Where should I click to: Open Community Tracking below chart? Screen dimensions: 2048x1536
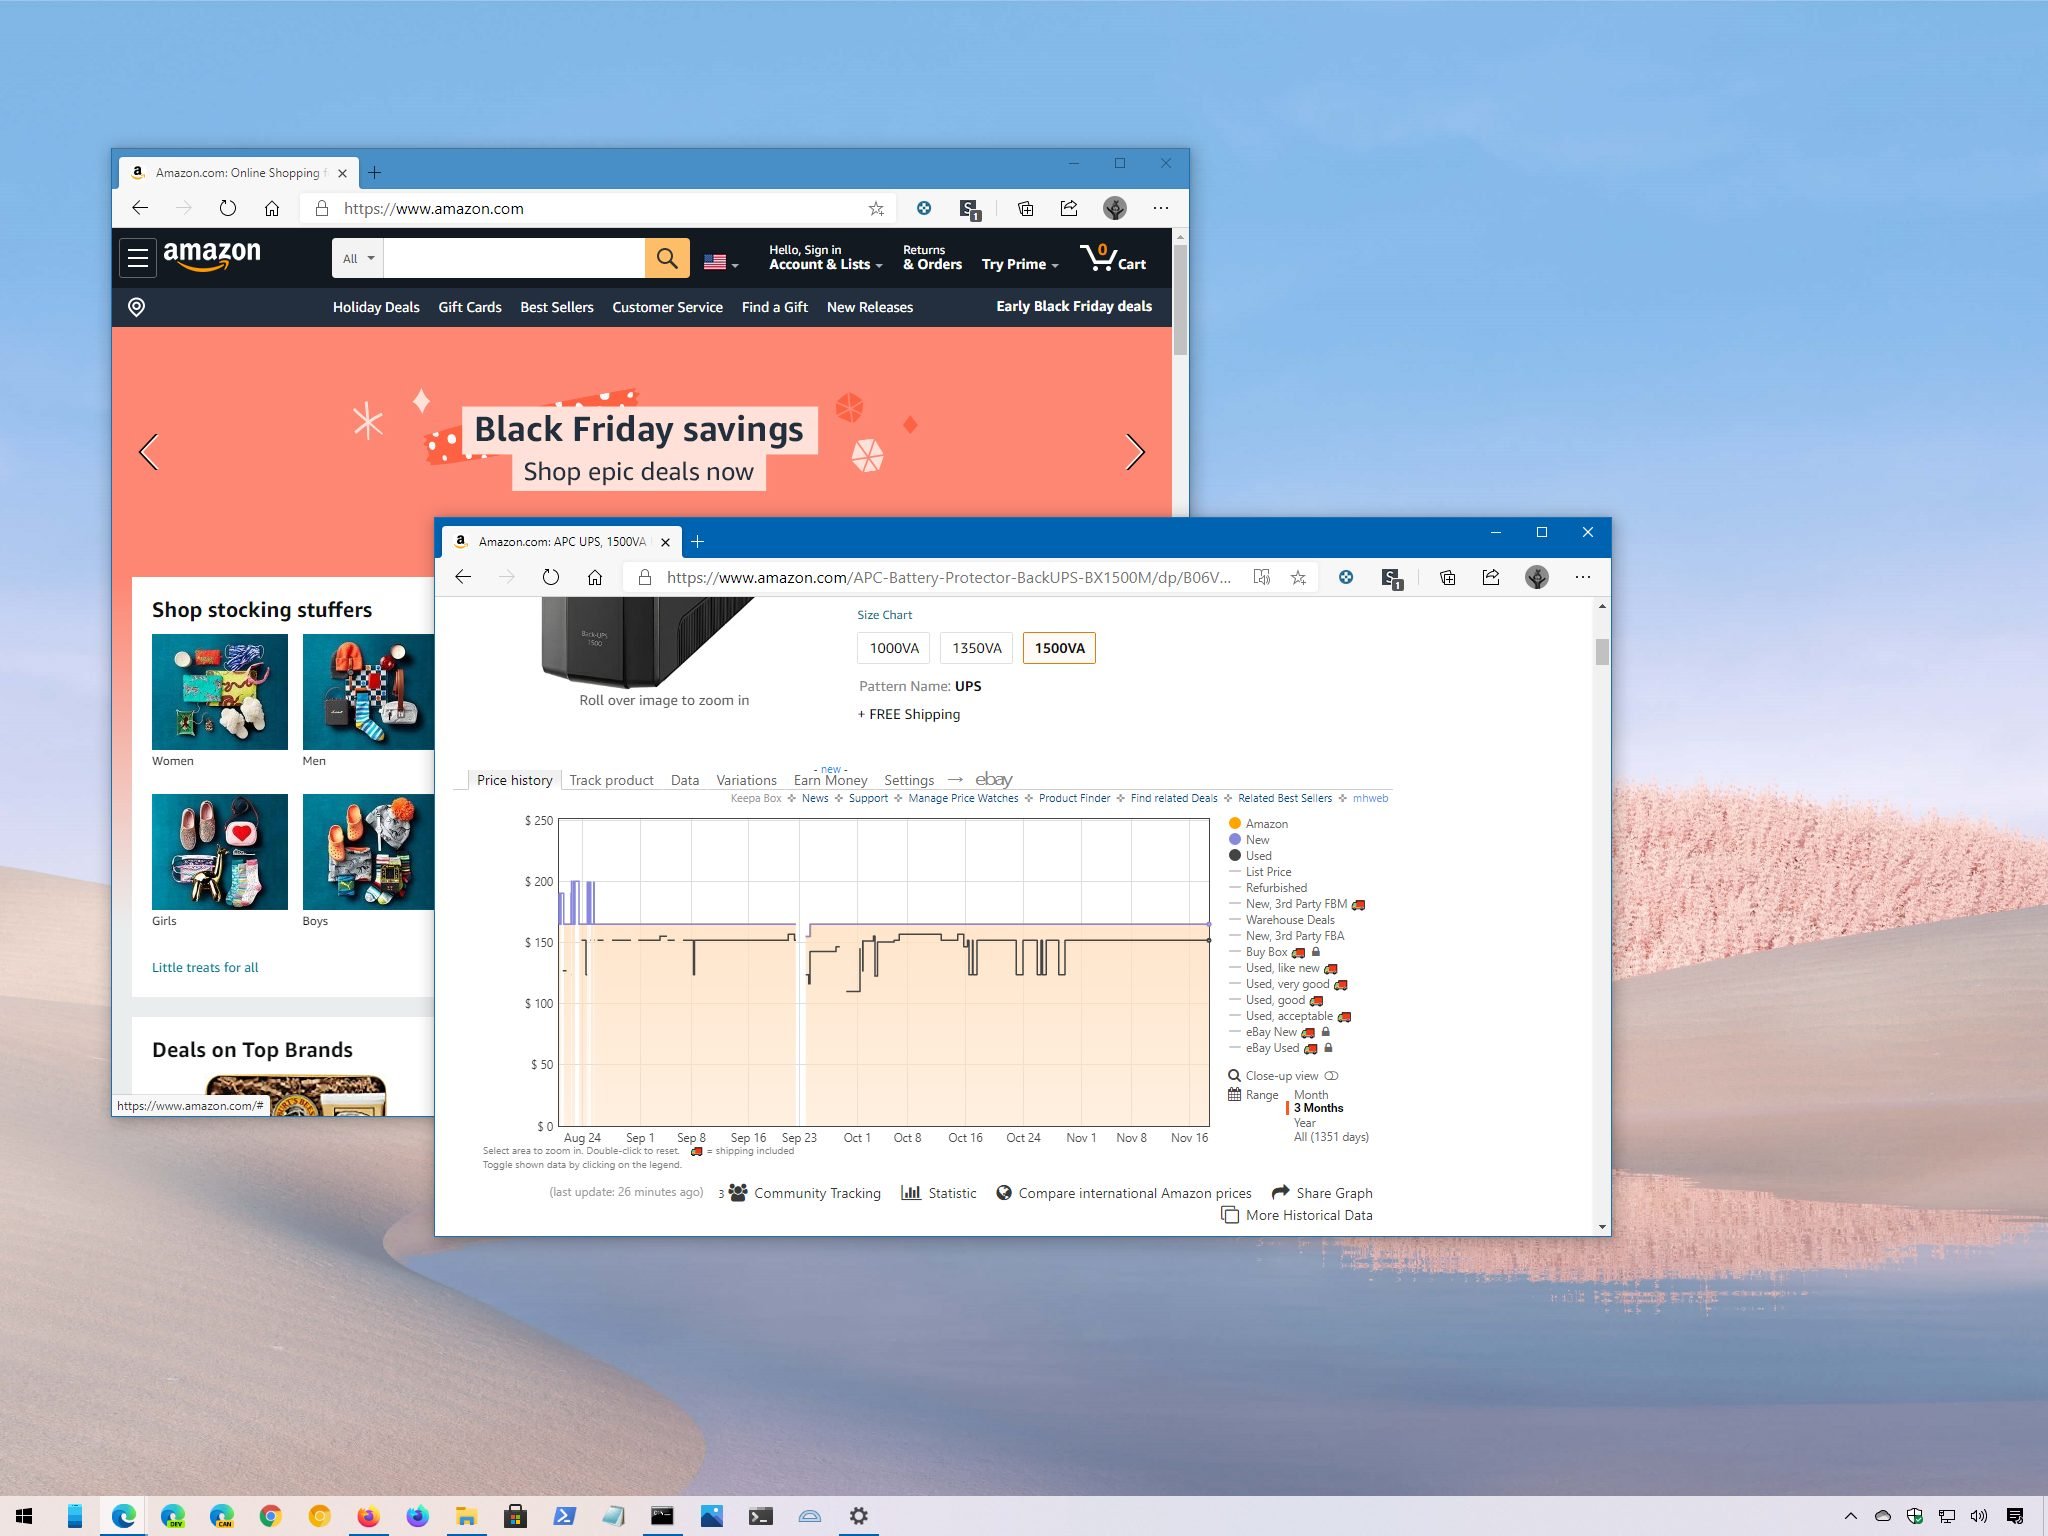tap(806, 1193)
